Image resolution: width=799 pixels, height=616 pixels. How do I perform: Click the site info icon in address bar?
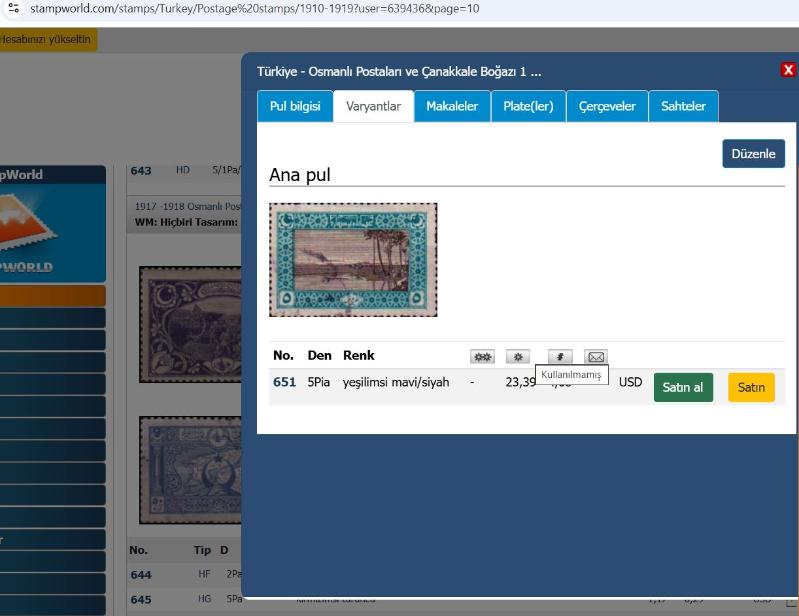point(13,8)
